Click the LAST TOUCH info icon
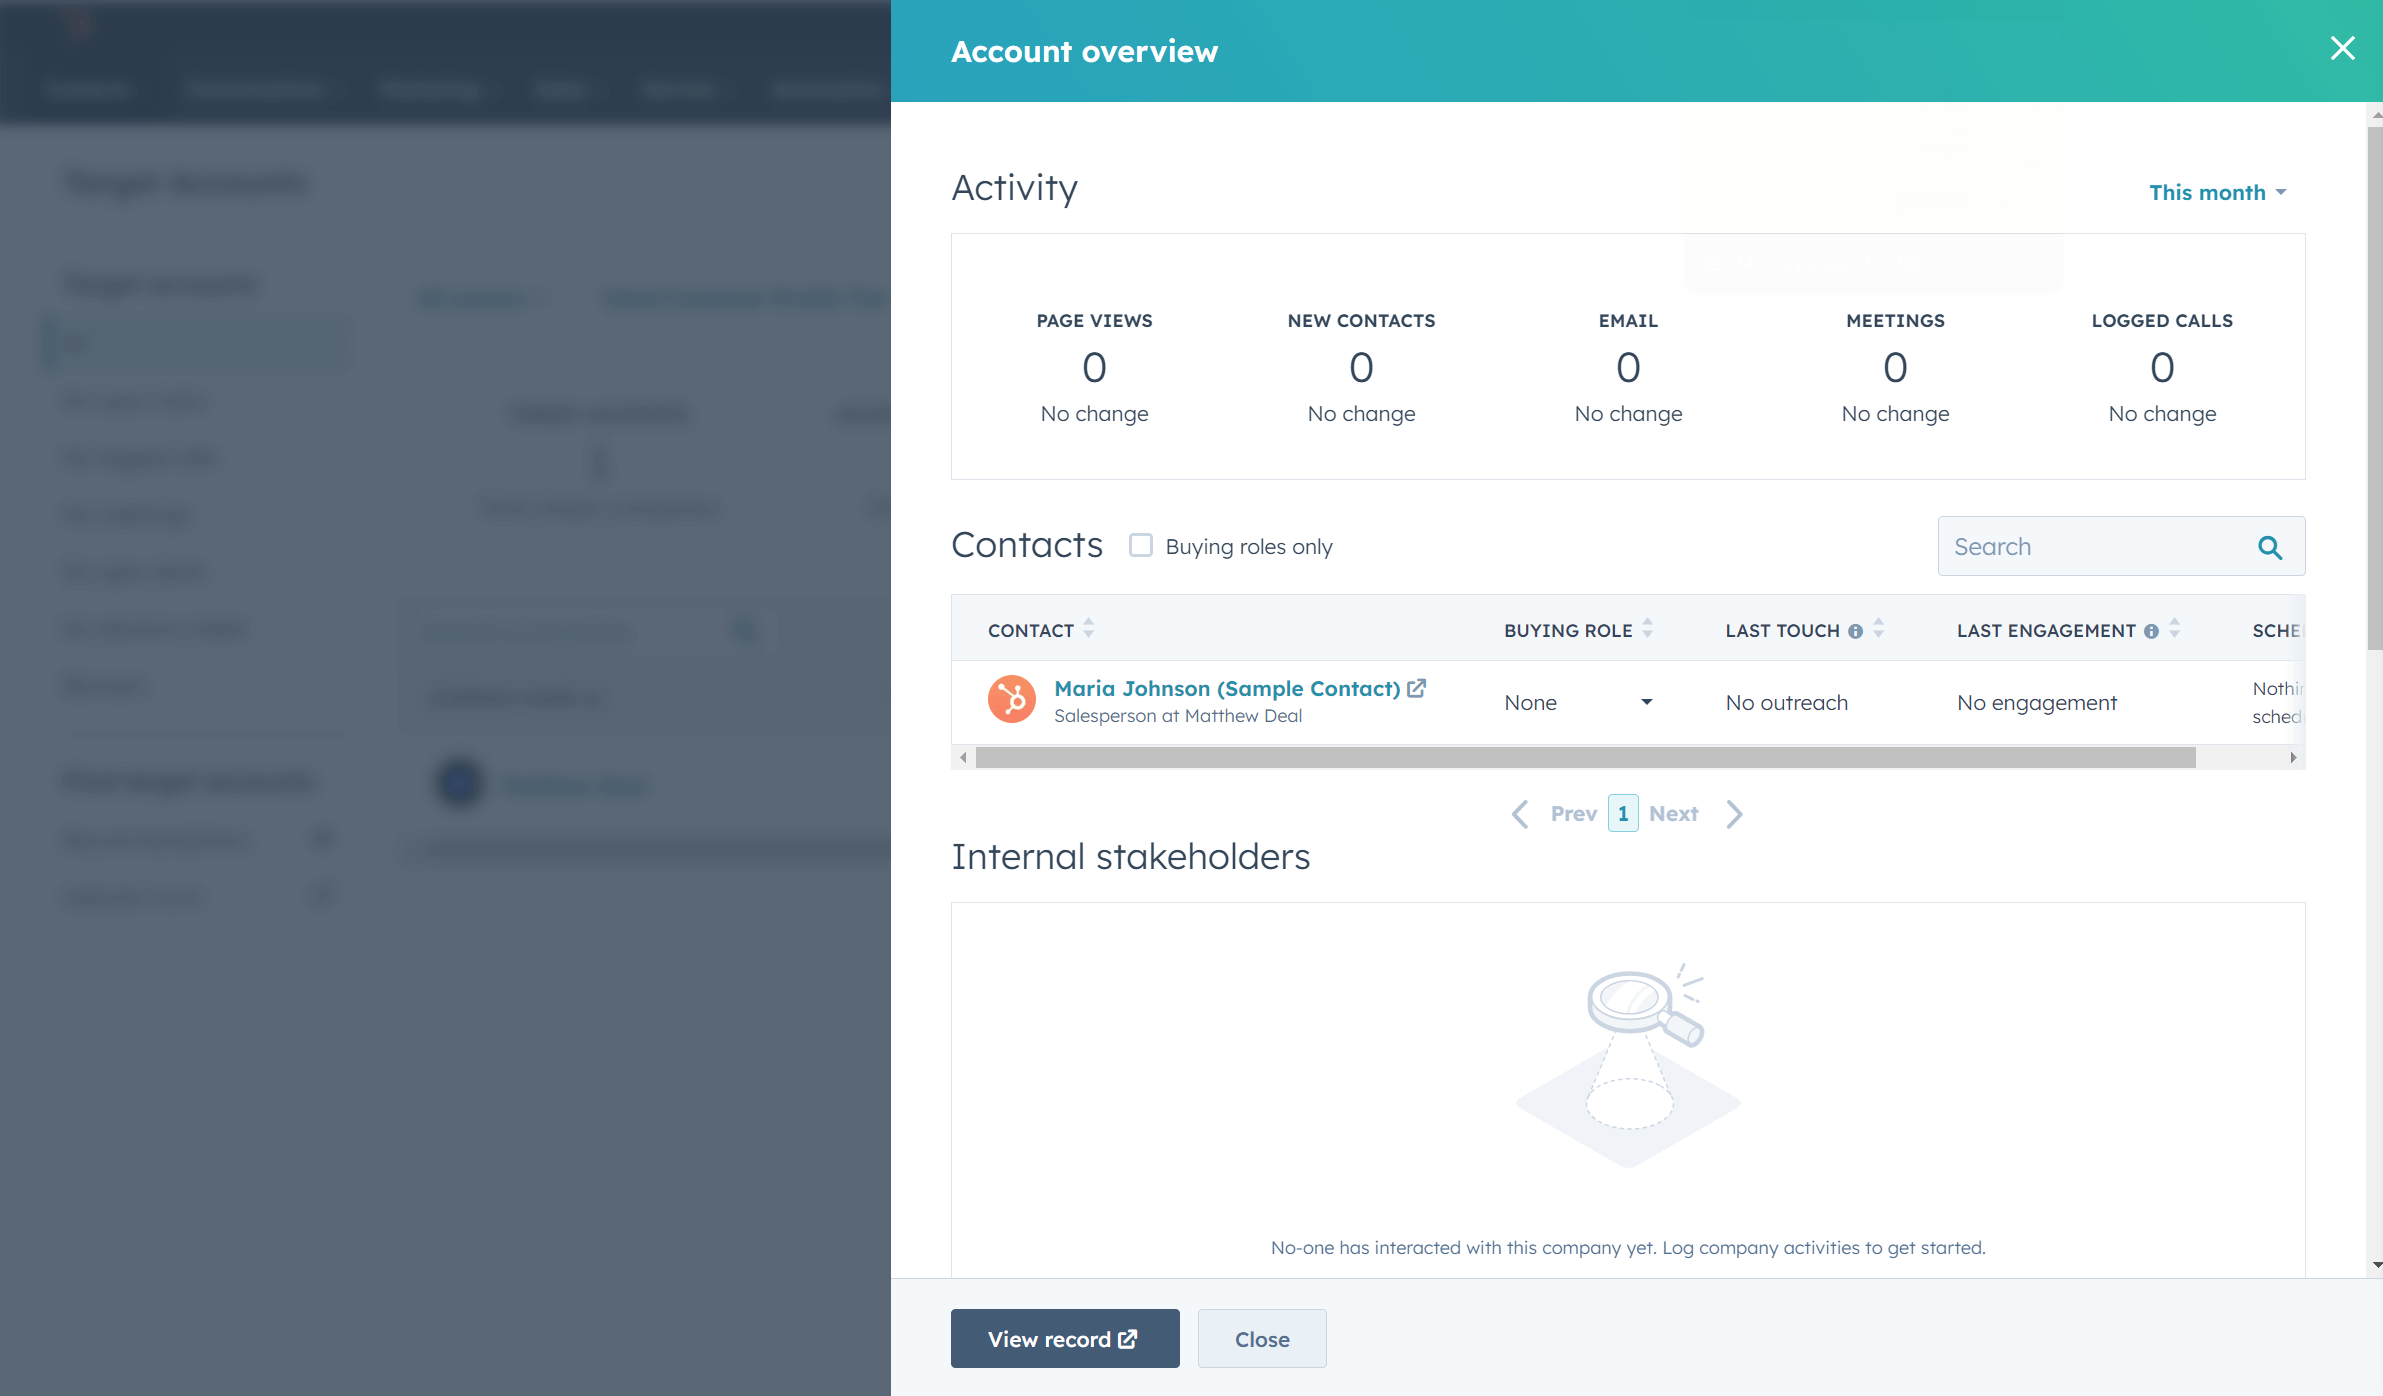Viewport: 2383px width, 1396px height. pyautogui.click(x=1856, y=630)
